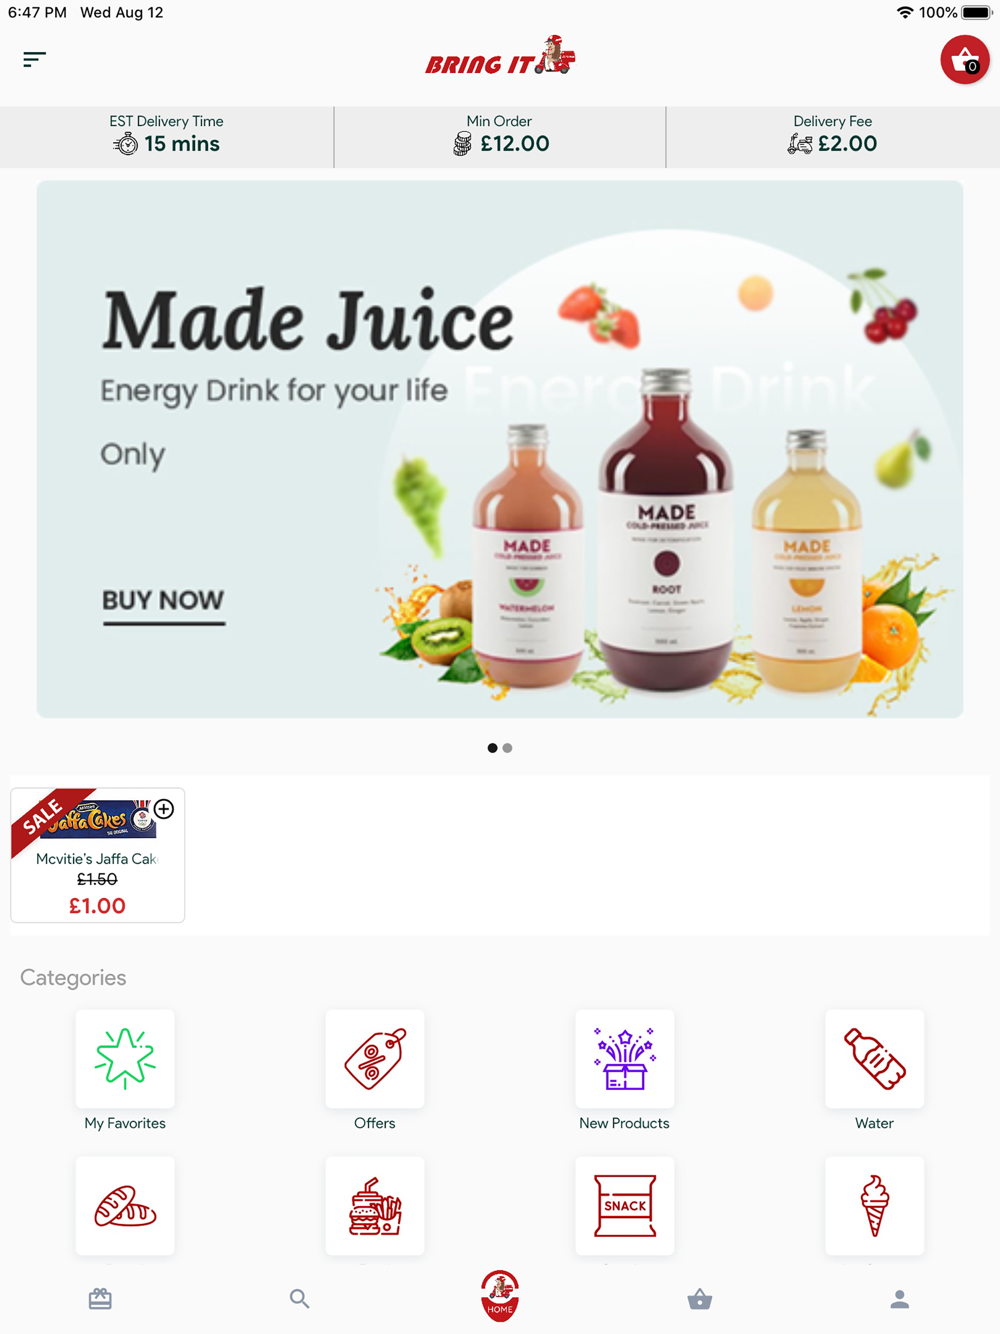Tap the Made Juice promotional banner

(500, 449)
